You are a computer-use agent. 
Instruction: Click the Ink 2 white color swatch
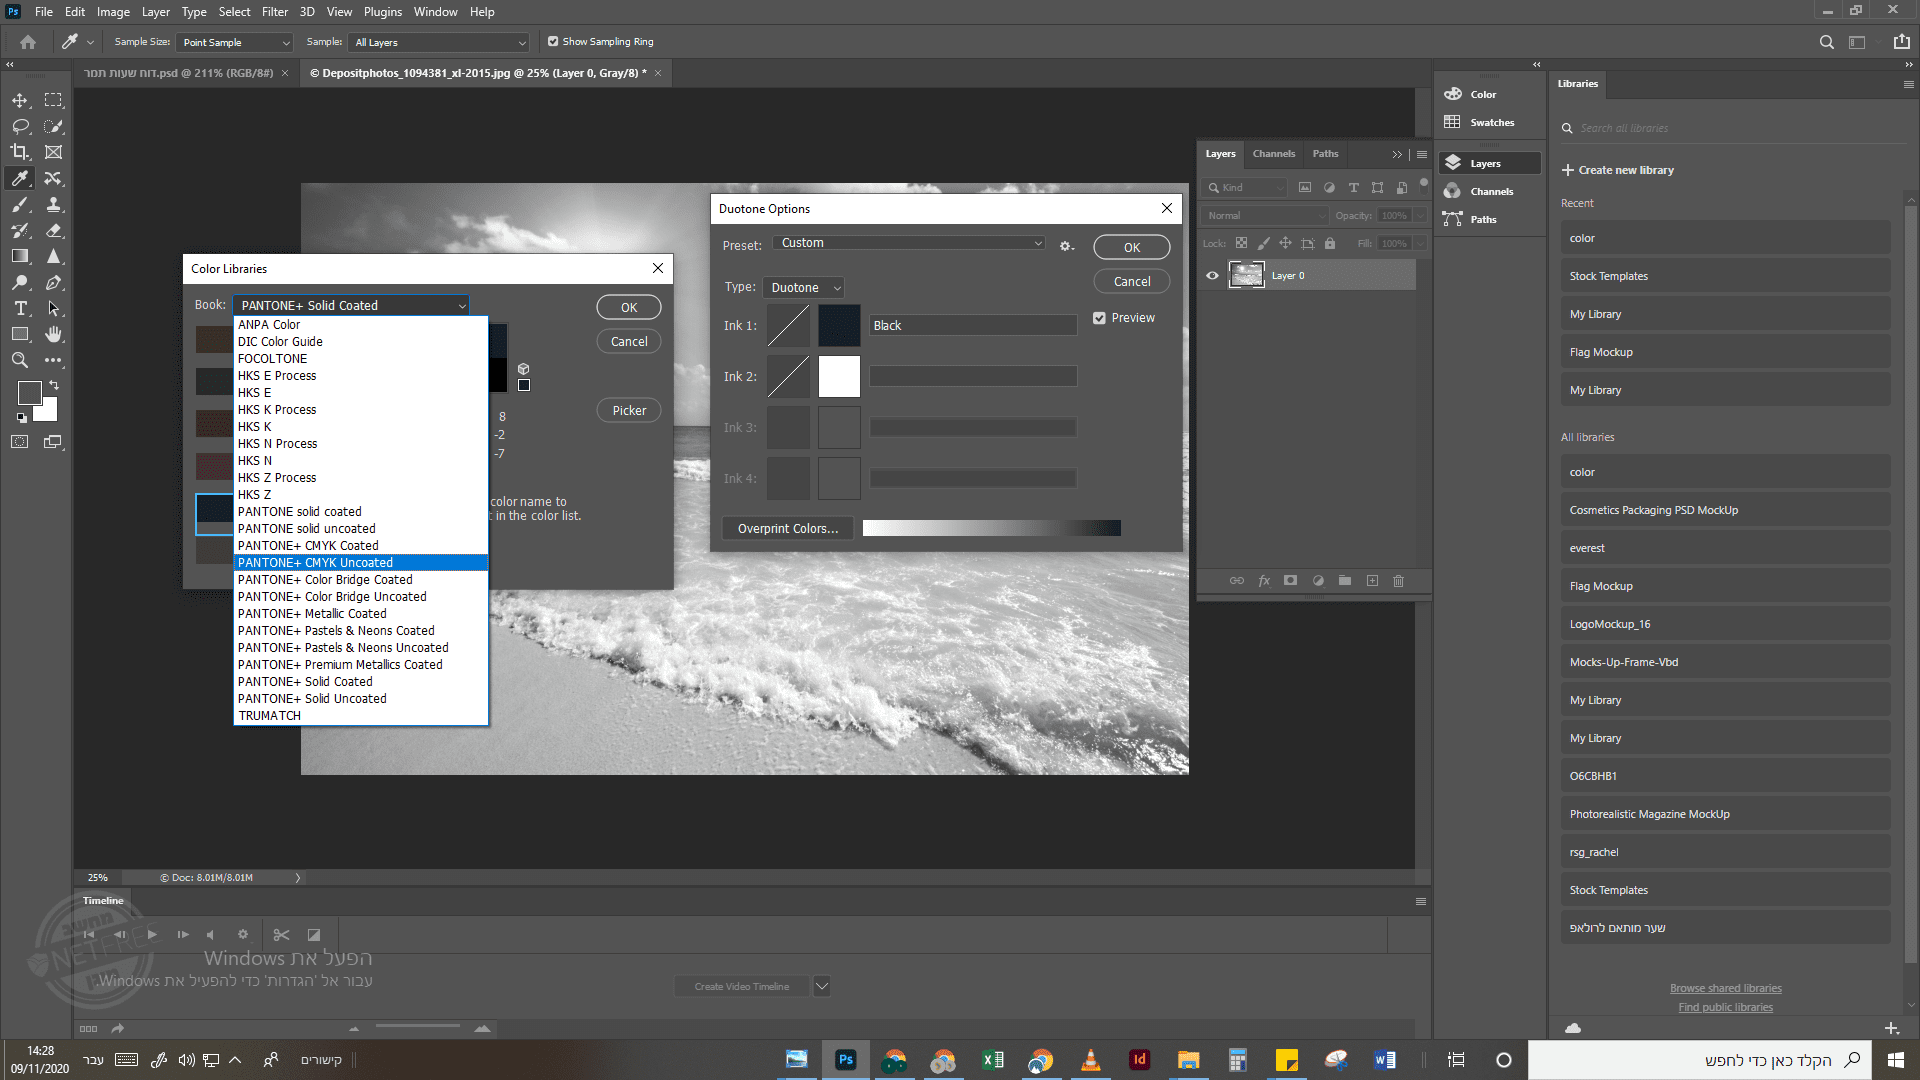pos(839,377)
